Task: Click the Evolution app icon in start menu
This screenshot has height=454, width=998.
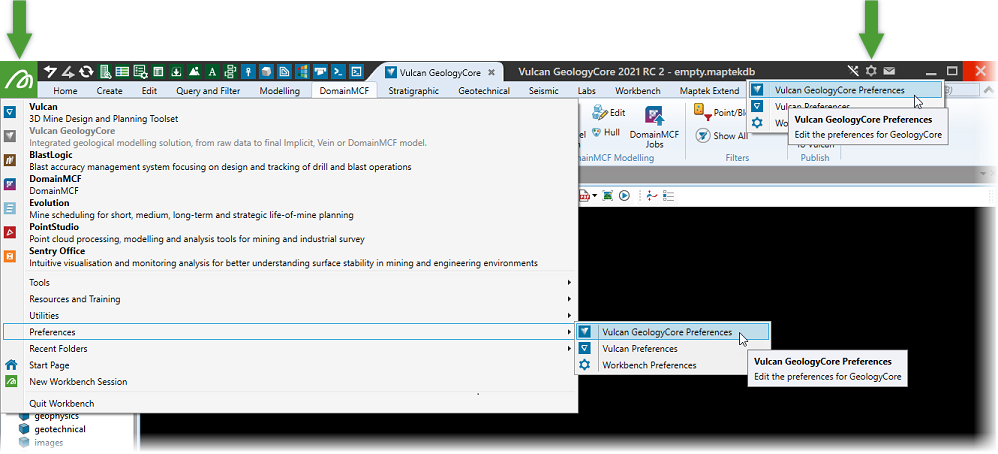Action: click(10, 208)
